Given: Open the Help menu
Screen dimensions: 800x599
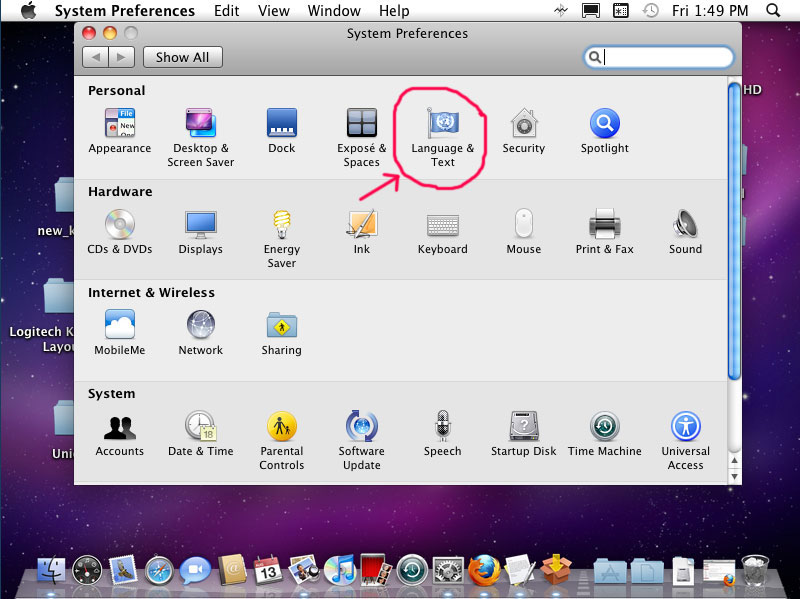Looking at the screenshot, I should tap(394, 11).
